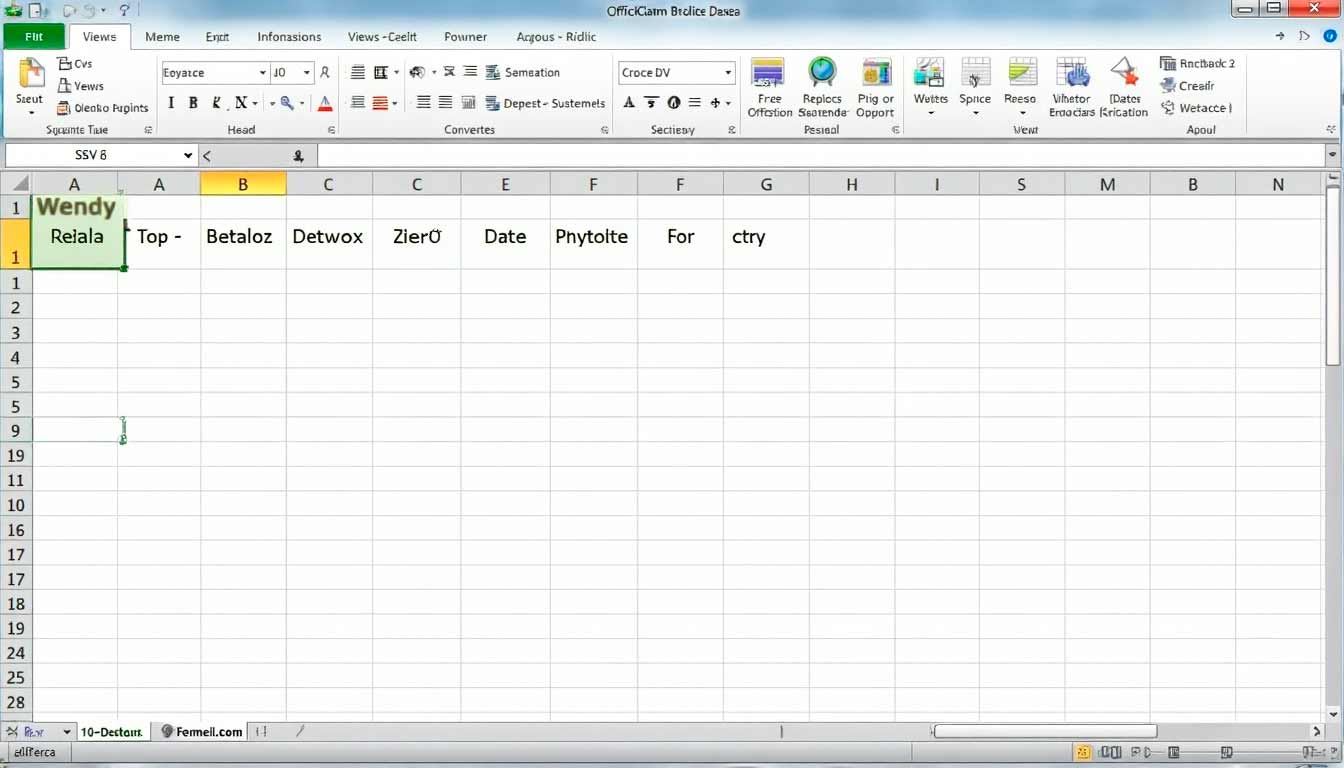Viewport: 1344px width, 768px height.
Task: Switch to the 10-Dectam sheet tab
Action: (111, 732)
